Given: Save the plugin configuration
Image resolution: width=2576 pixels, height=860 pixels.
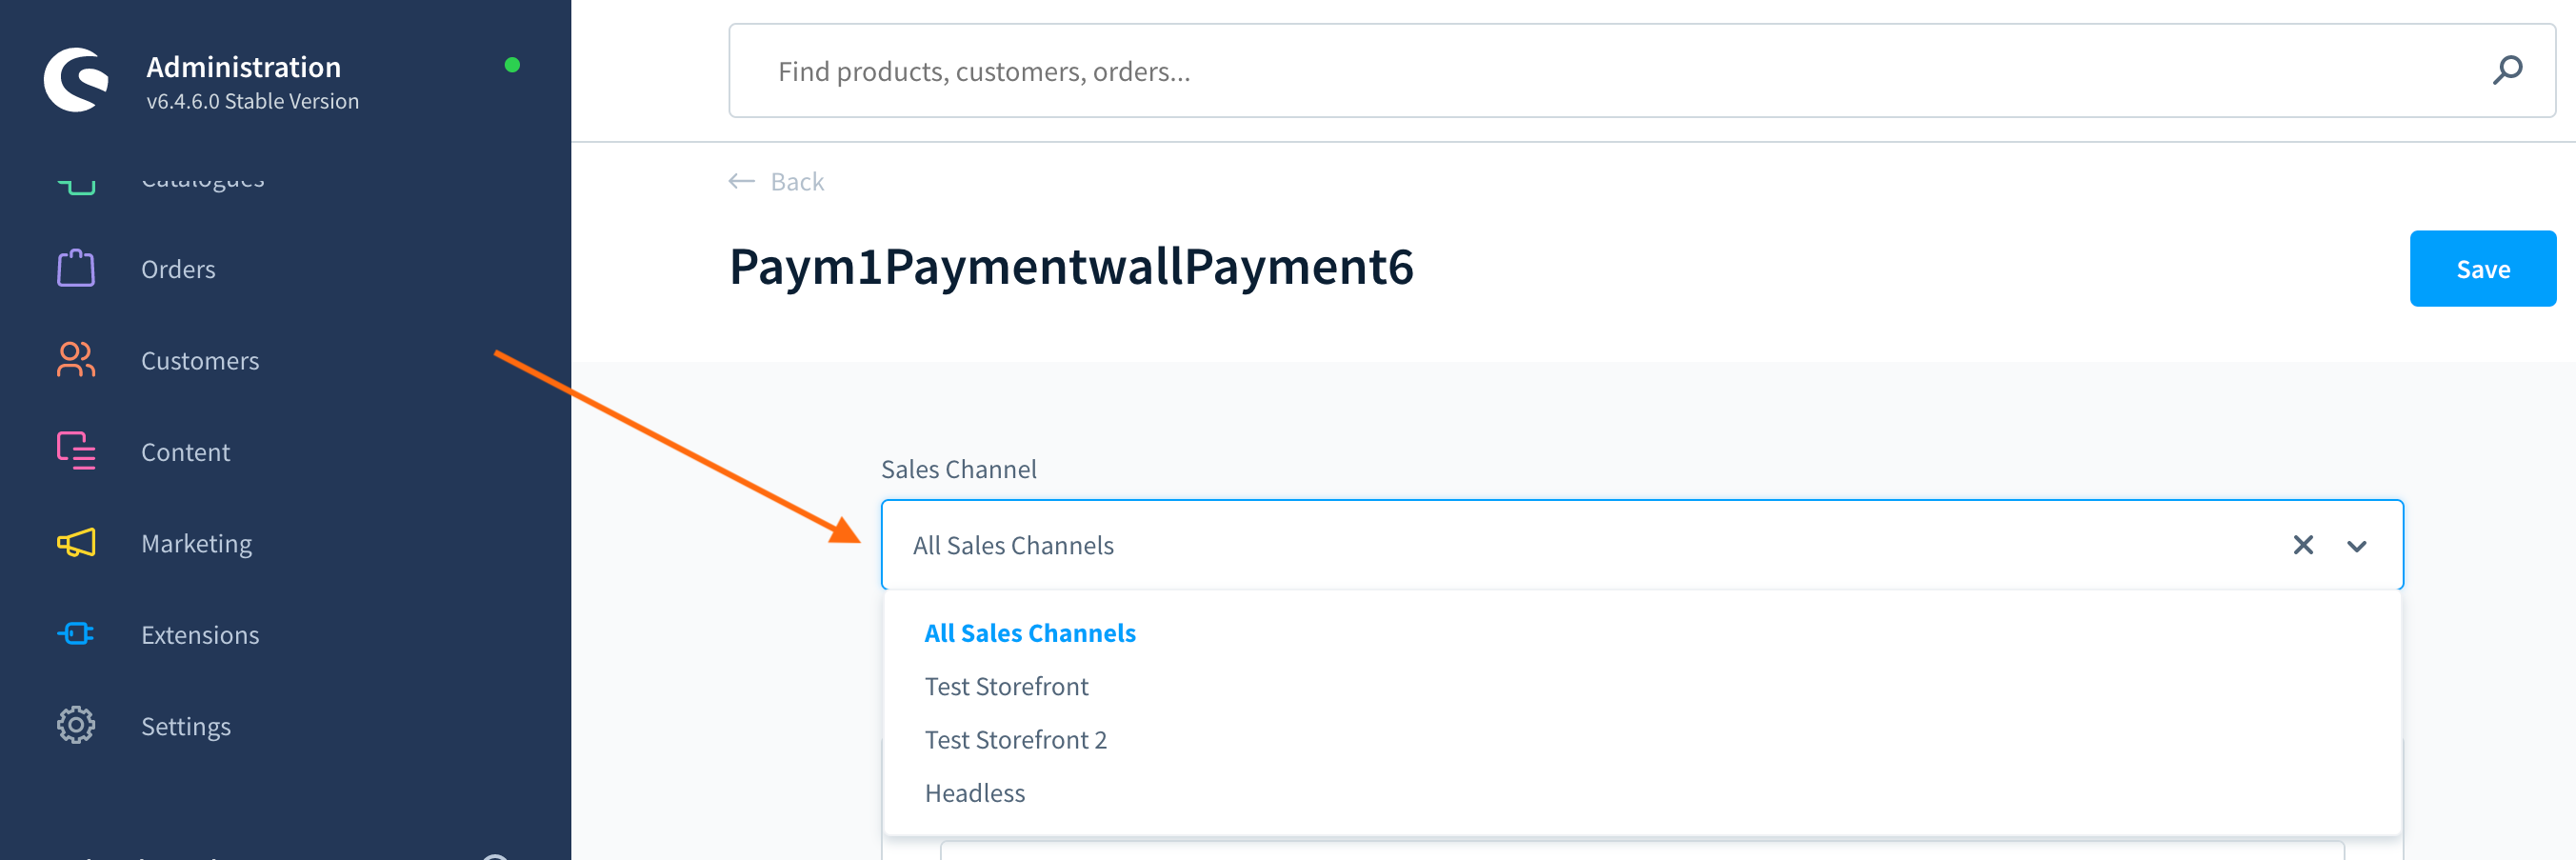Looking at the screenshot, I should (2482, 269).
